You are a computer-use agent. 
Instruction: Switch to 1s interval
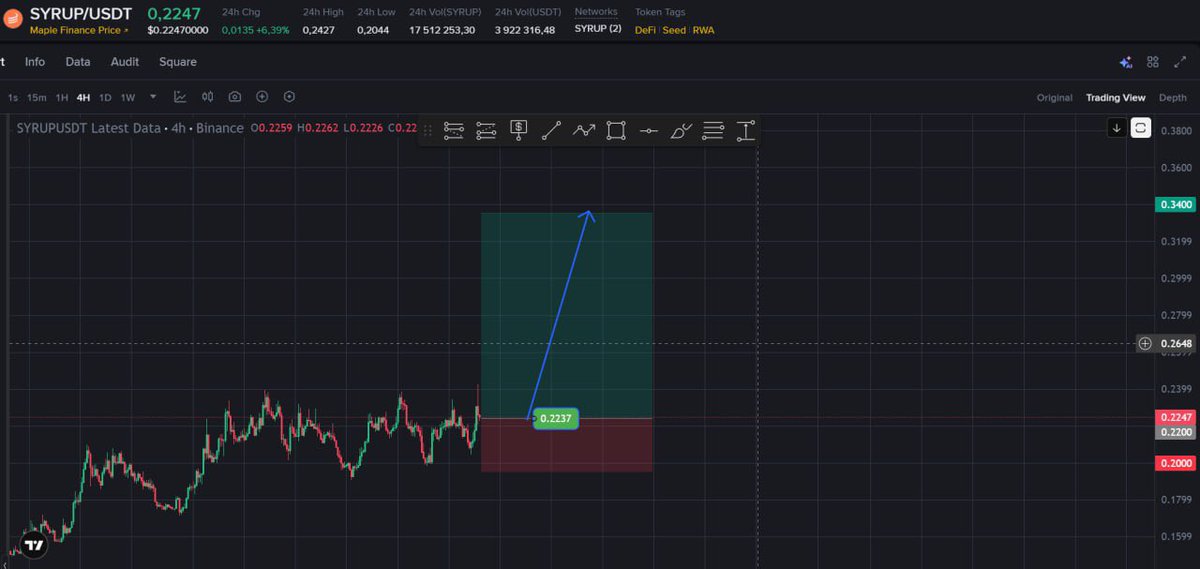[x=13, y=98]
